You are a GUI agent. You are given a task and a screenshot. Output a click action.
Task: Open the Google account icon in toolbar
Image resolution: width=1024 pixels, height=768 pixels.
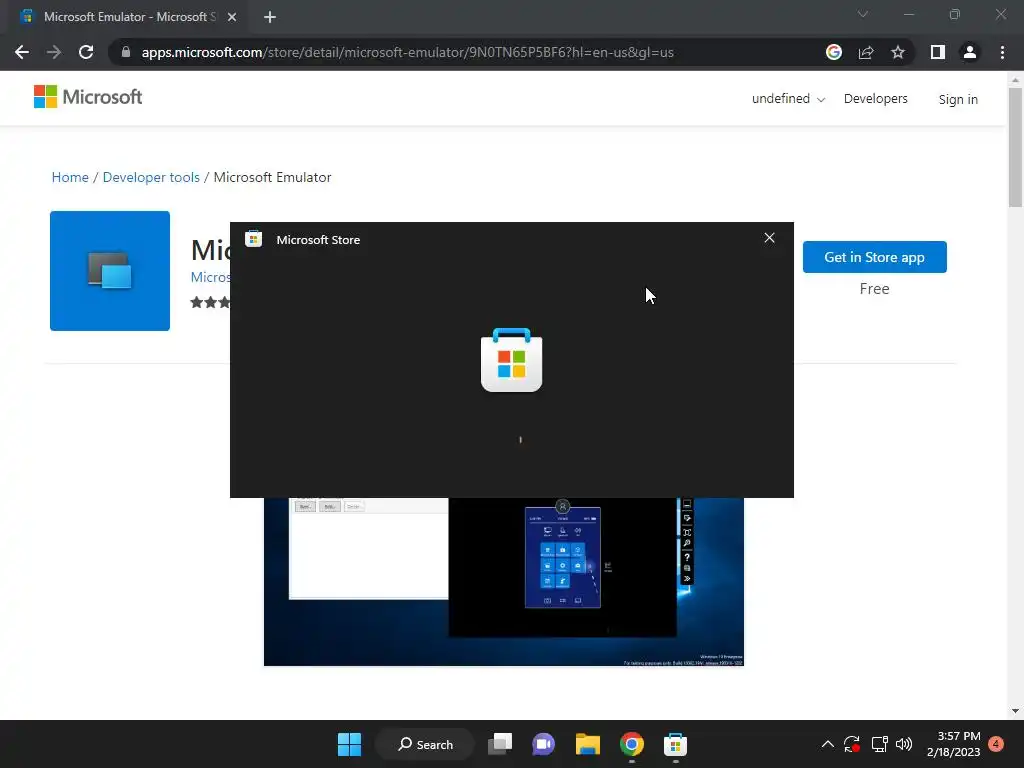(833, 52)
